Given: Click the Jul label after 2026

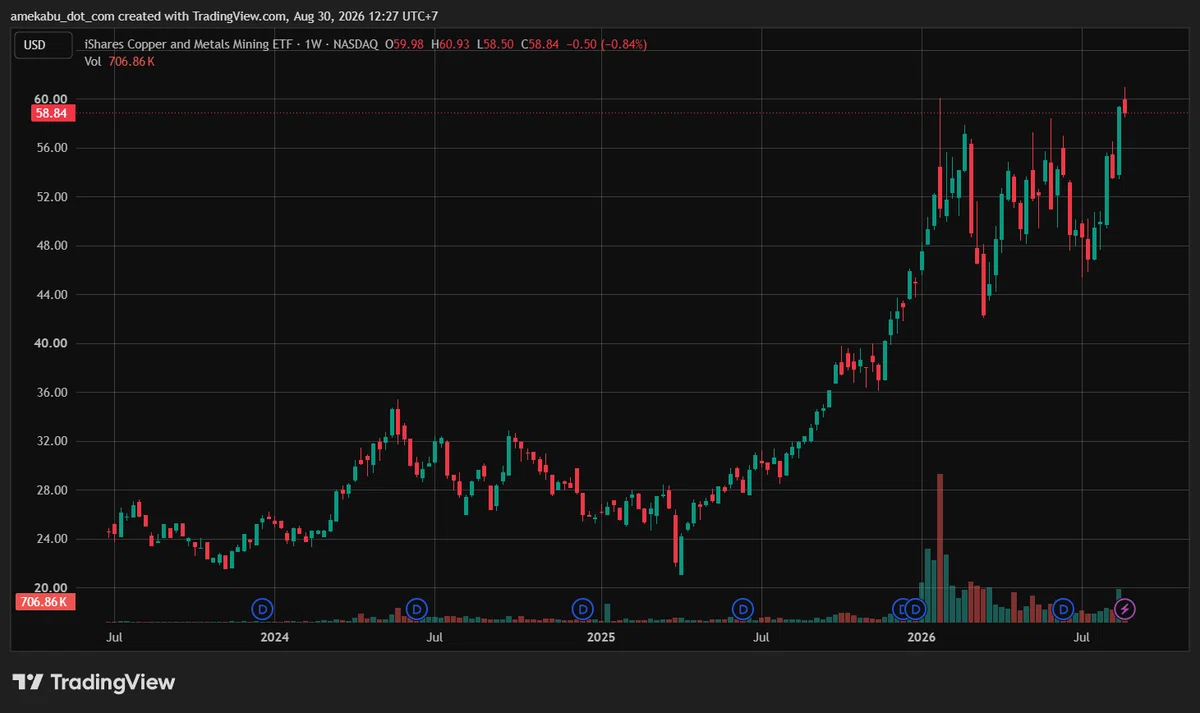Looking at the screenshot, I should click(1082, 636).
